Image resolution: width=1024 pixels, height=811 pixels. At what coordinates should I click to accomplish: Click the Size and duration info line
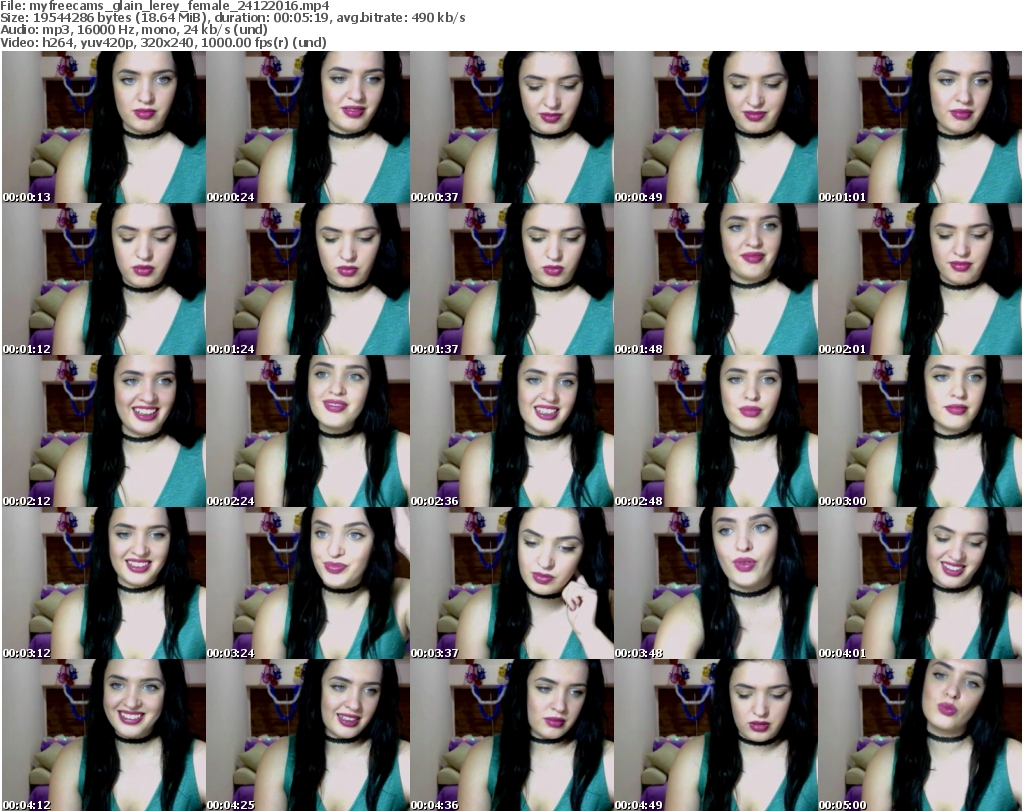232,18
